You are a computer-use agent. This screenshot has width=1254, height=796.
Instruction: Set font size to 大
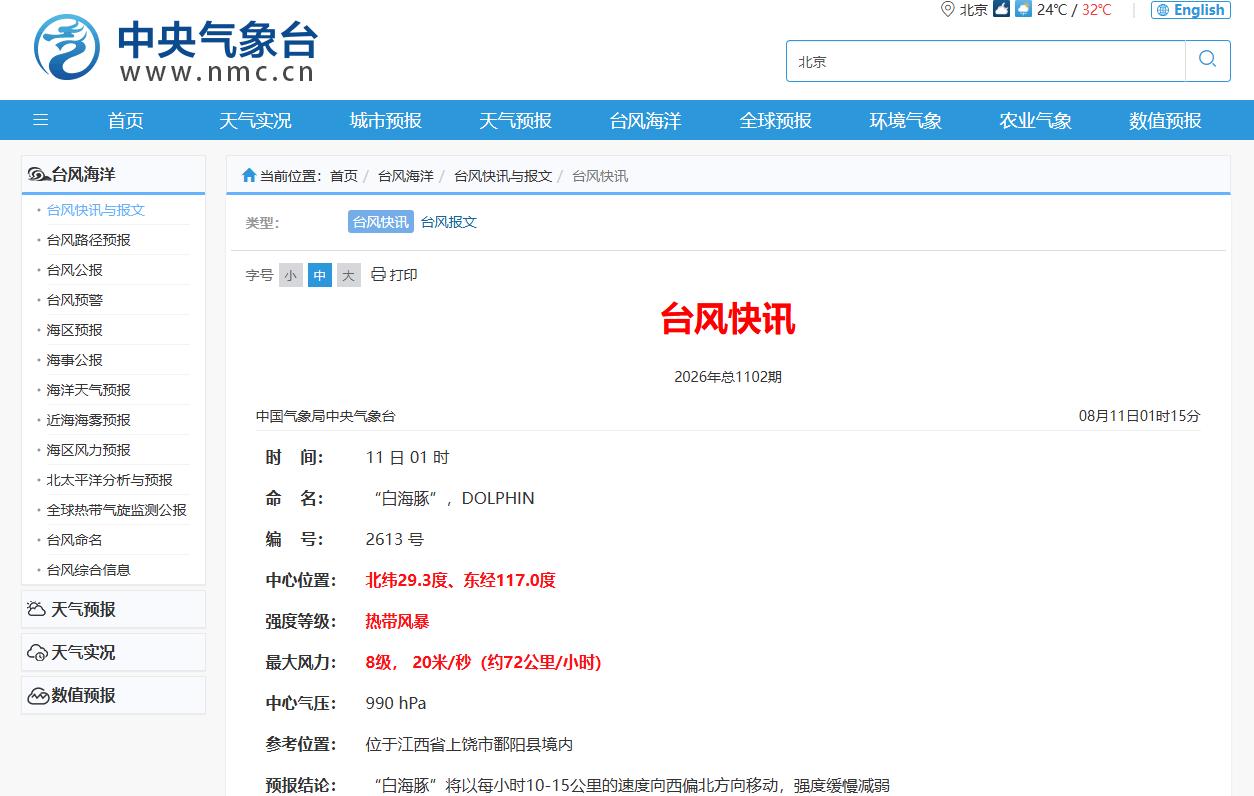tap(348, 275)
